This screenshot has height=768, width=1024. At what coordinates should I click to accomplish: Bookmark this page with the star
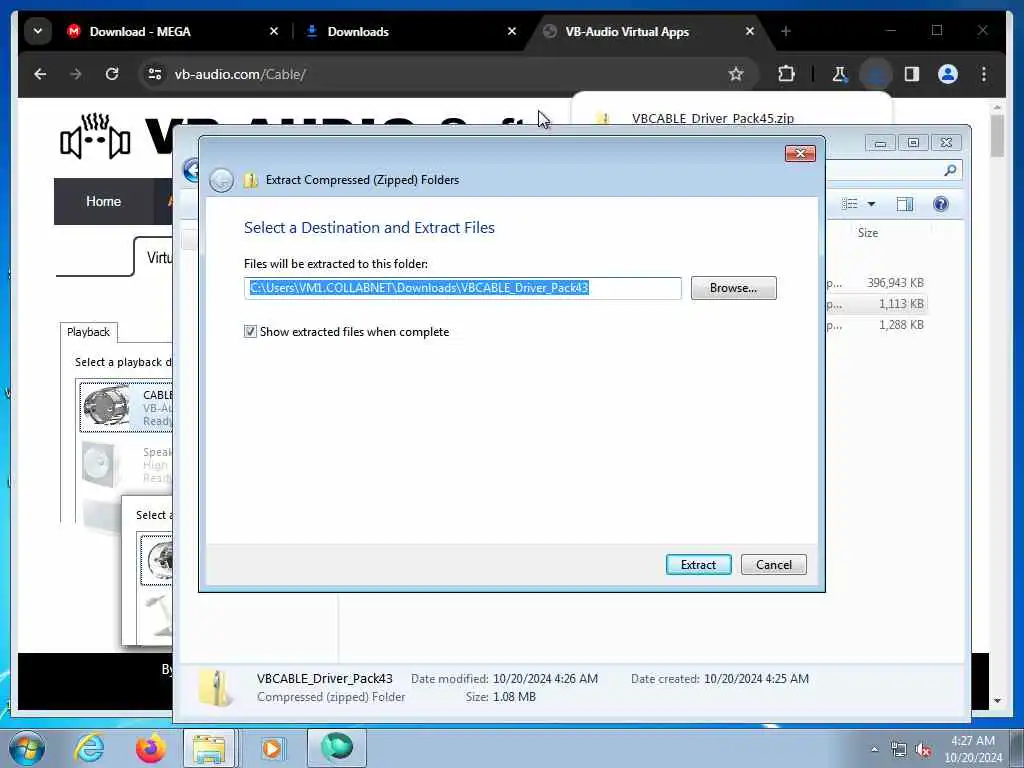pyautogui.click(x=736, y=74)
